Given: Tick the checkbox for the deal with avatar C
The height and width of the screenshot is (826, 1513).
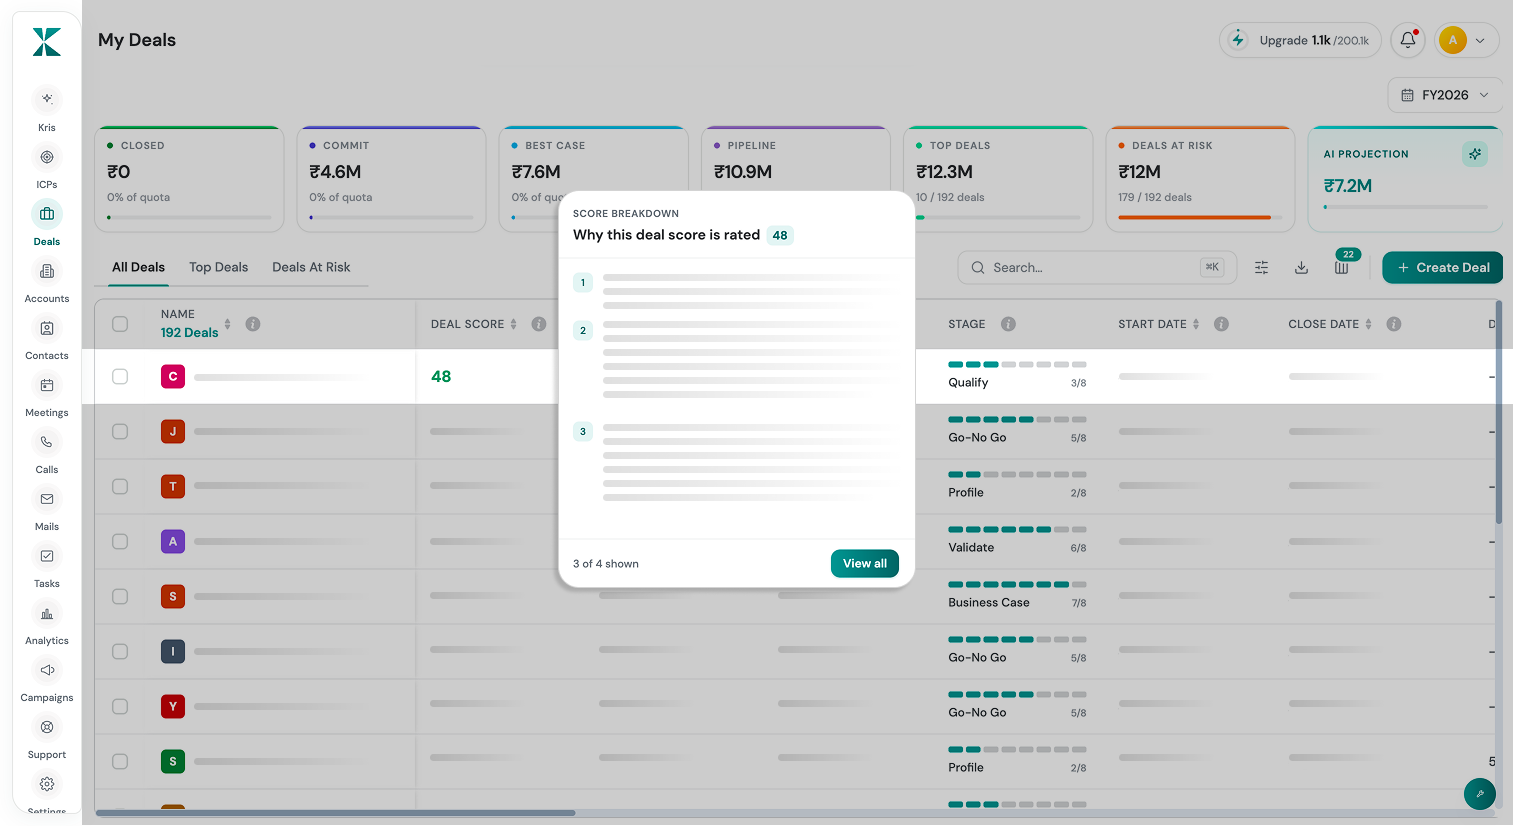Looking at the screenshot, I should pyautogui.click(x=120, y=376).
